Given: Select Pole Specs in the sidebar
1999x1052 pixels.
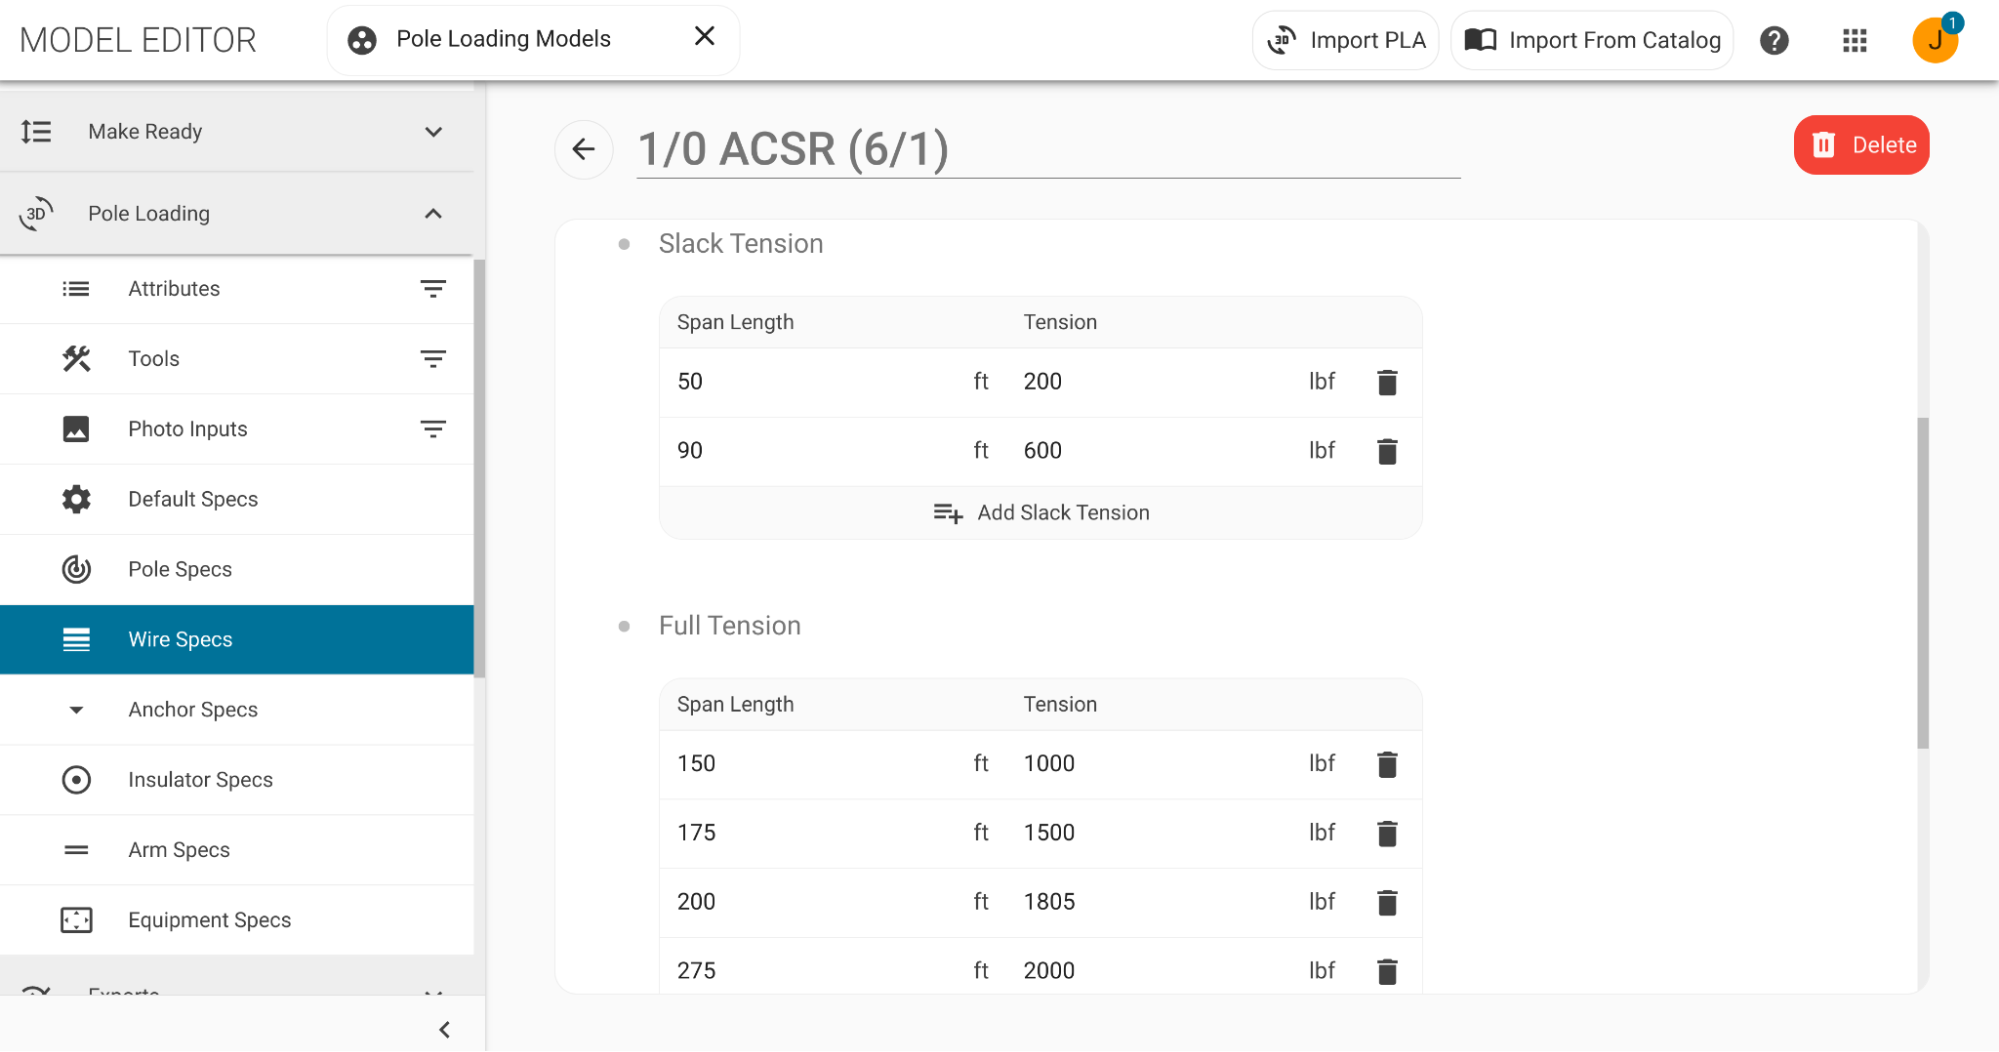Looking at the screenshot, I should coord(180,570).
